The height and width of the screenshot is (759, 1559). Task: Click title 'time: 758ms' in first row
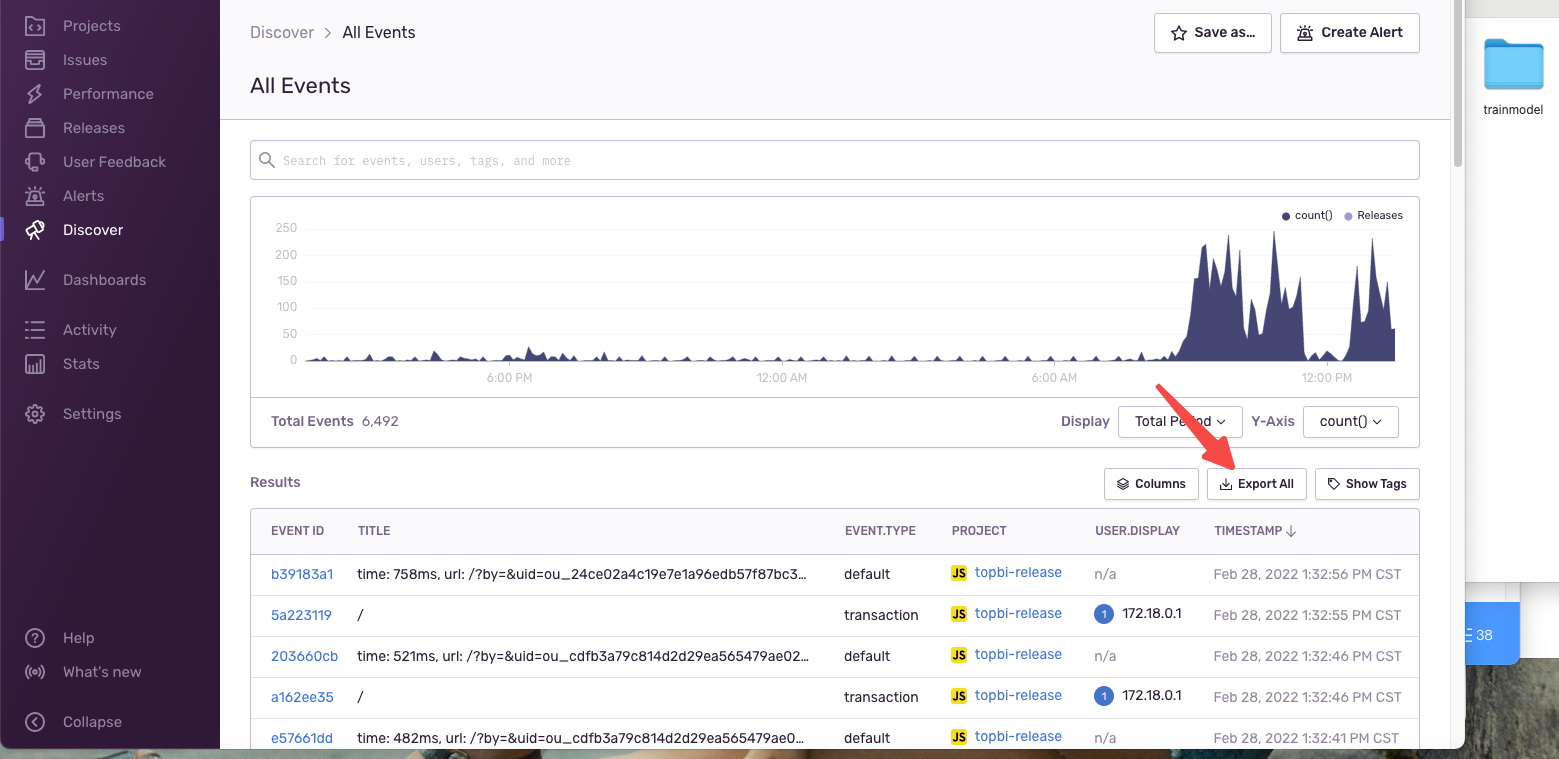(582, 574)
